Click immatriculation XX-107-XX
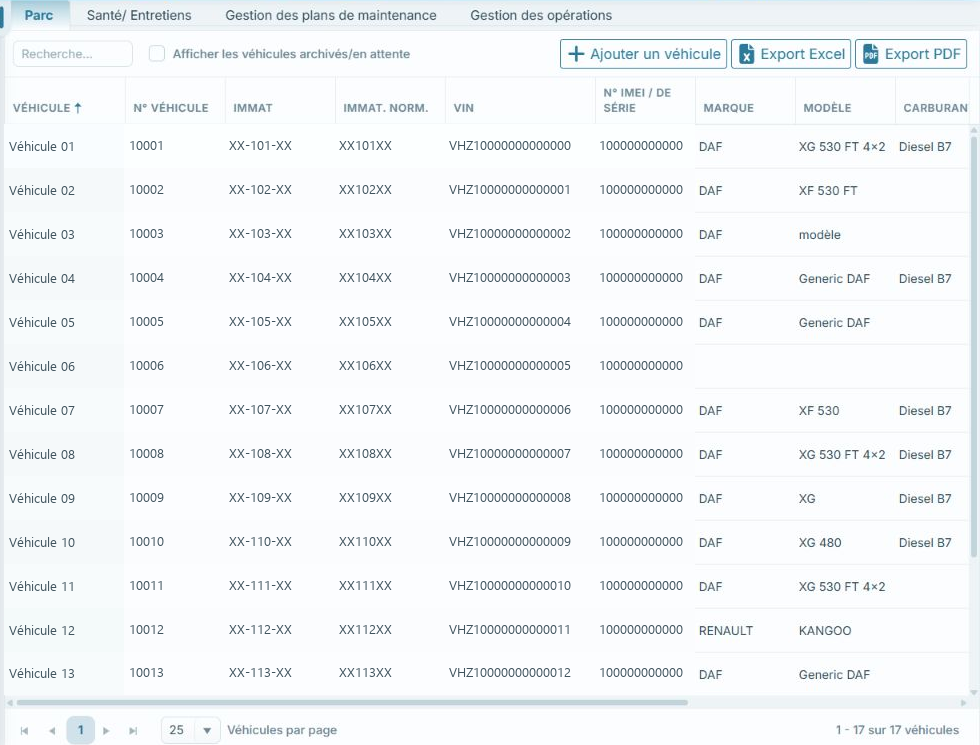This screenshot has height=745, width=980. [x=260, y=410]
